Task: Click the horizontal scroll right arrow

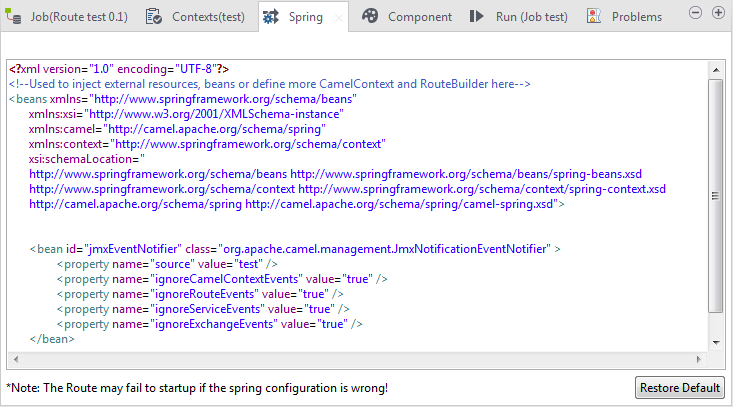Action: pyautogui.click(x=700, y=358)
